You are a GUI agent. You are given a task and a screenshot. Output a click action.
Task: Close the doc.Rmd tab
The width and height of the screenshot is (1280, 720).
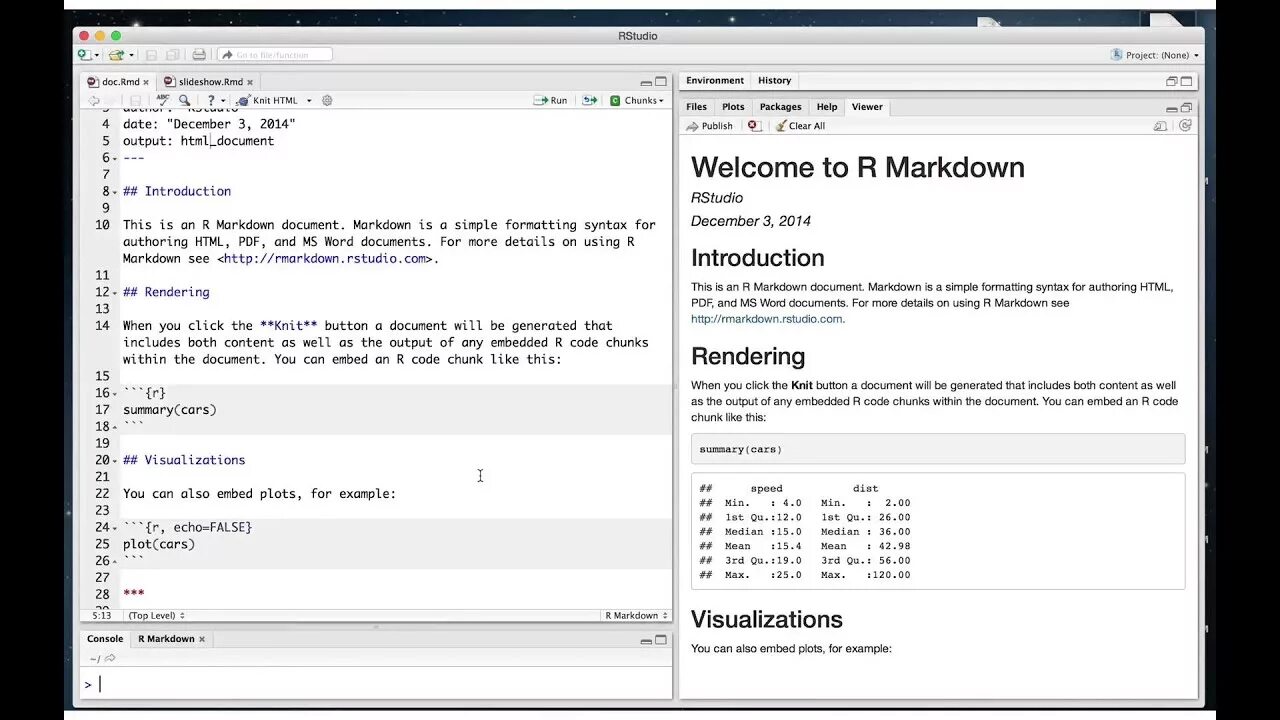click(146, 82)
